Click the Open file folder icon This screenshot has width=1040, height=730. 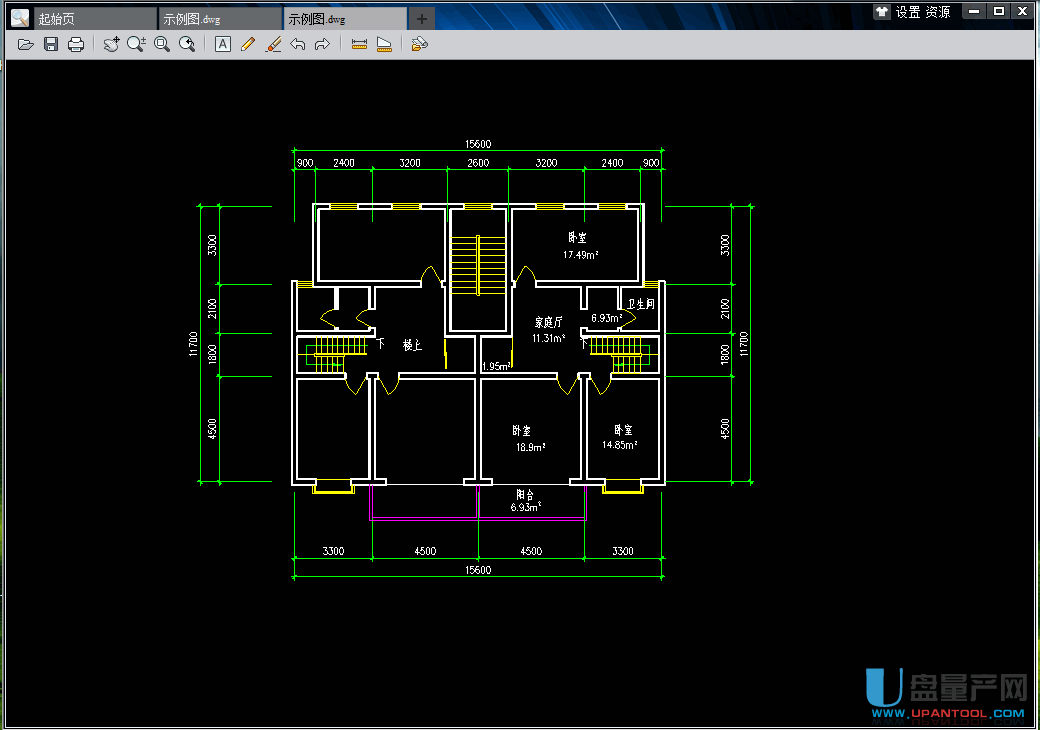click(26, 44)
